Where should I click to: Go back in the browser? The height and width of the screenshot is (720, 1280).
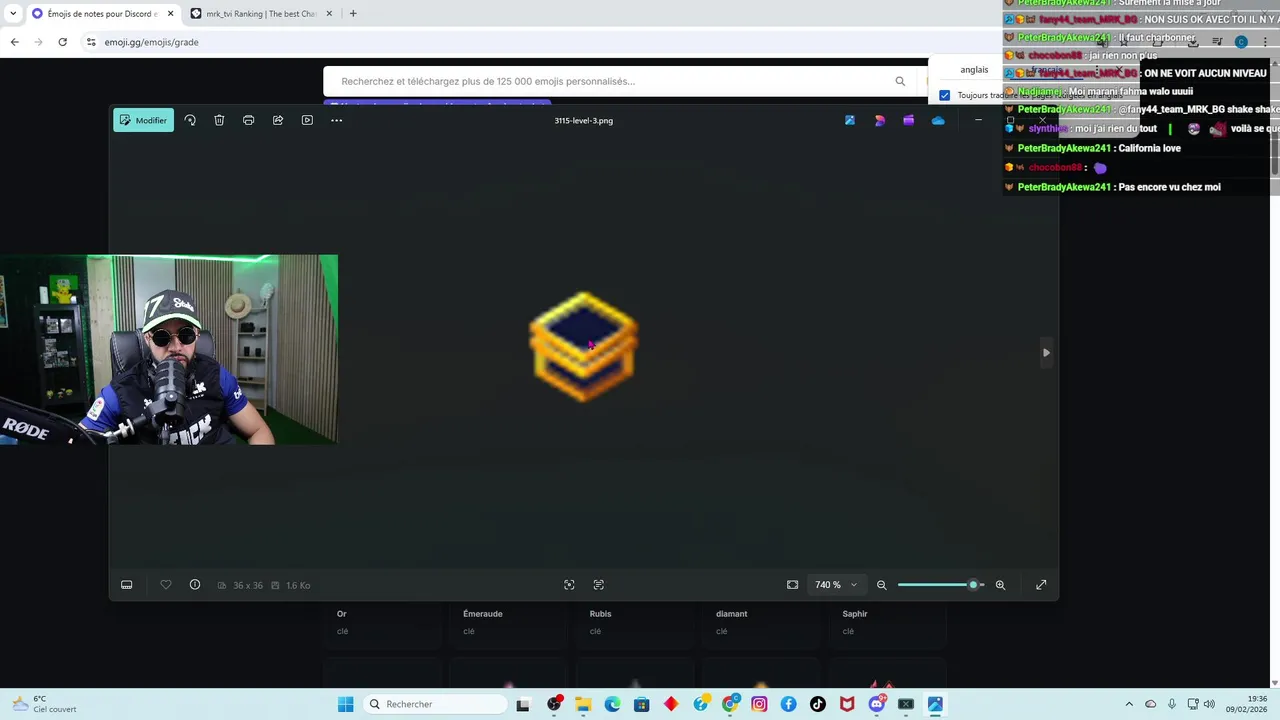point(14,42)
